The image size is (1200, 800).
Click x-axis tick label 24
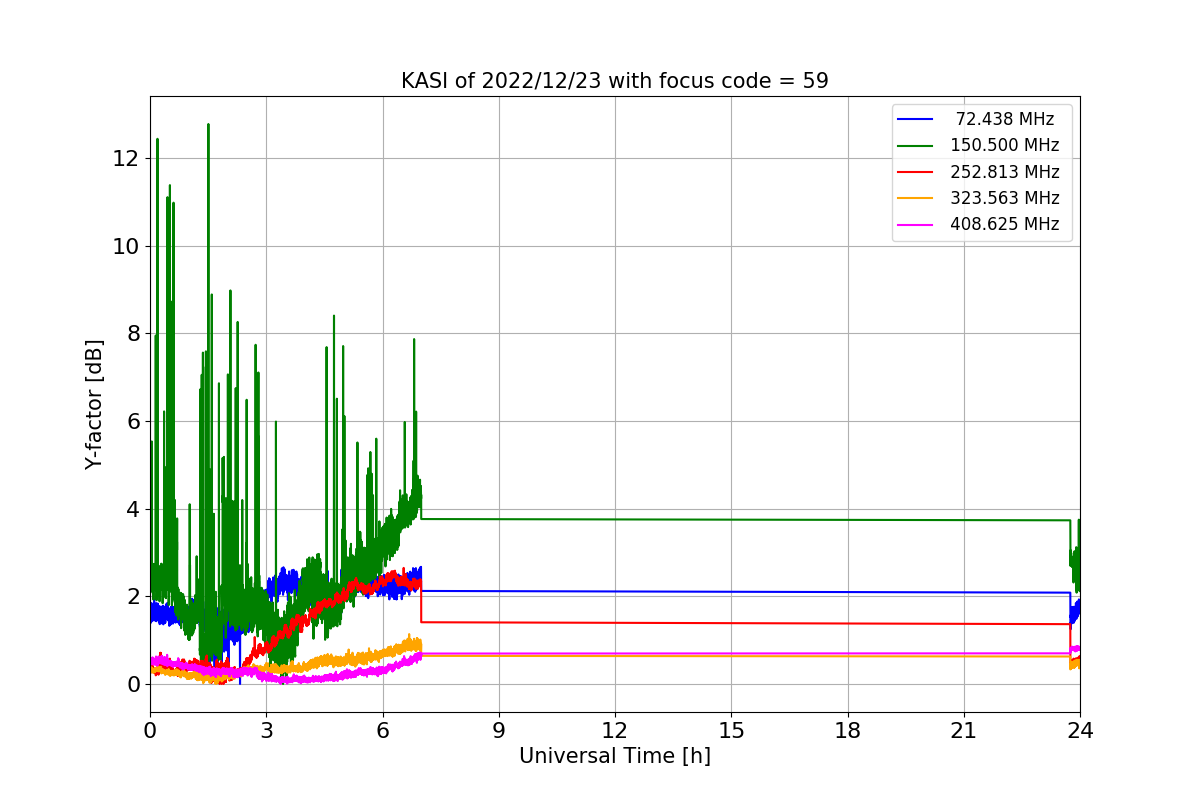pyautogui.click(x=1080, y=731)
